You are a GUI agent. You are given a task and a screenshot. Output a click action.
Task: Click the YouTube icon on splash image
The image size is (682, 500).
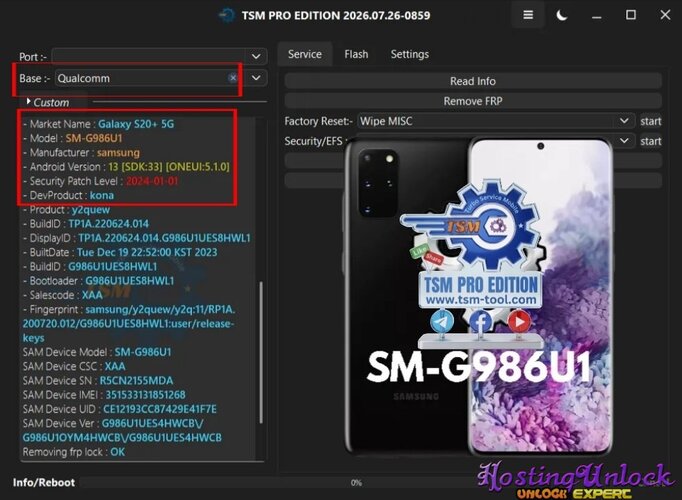519,322
